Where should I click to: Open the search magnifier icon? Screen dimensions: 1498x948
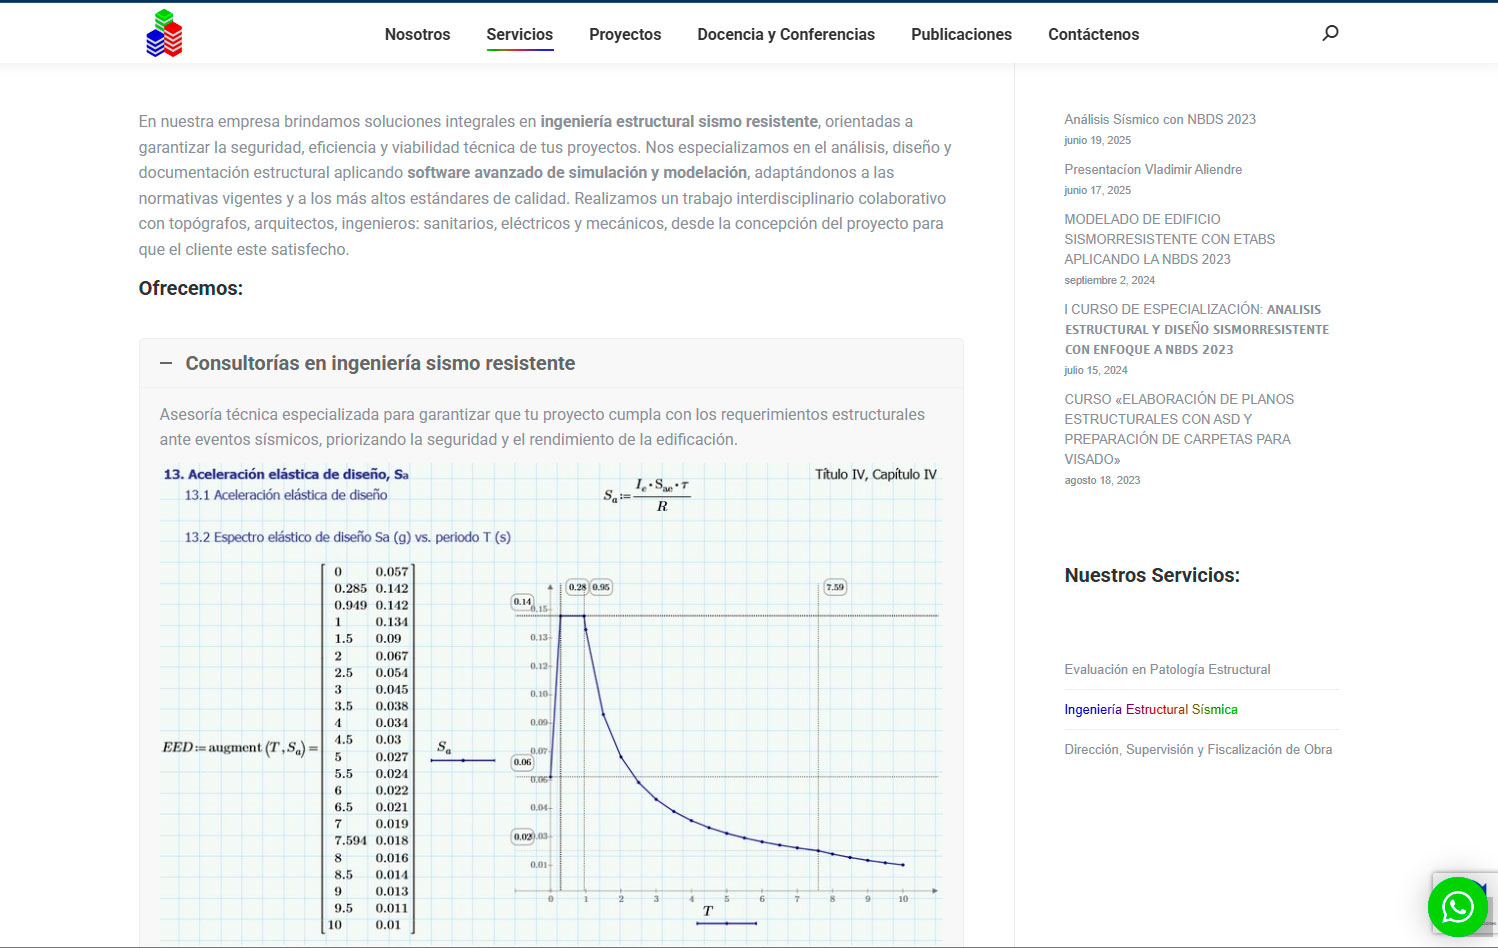point(1330,33)
